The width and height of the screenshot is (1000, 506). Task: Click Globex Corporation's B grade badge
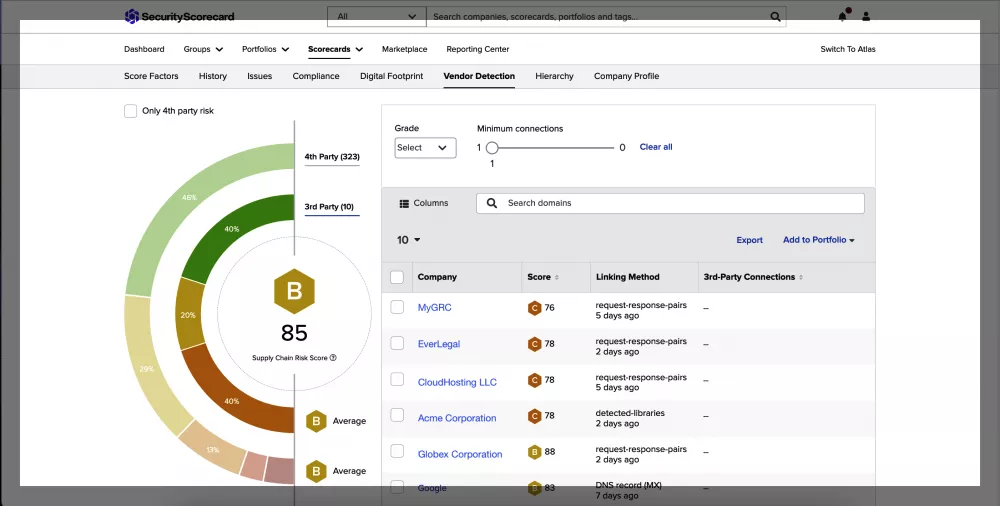(534, 452)
